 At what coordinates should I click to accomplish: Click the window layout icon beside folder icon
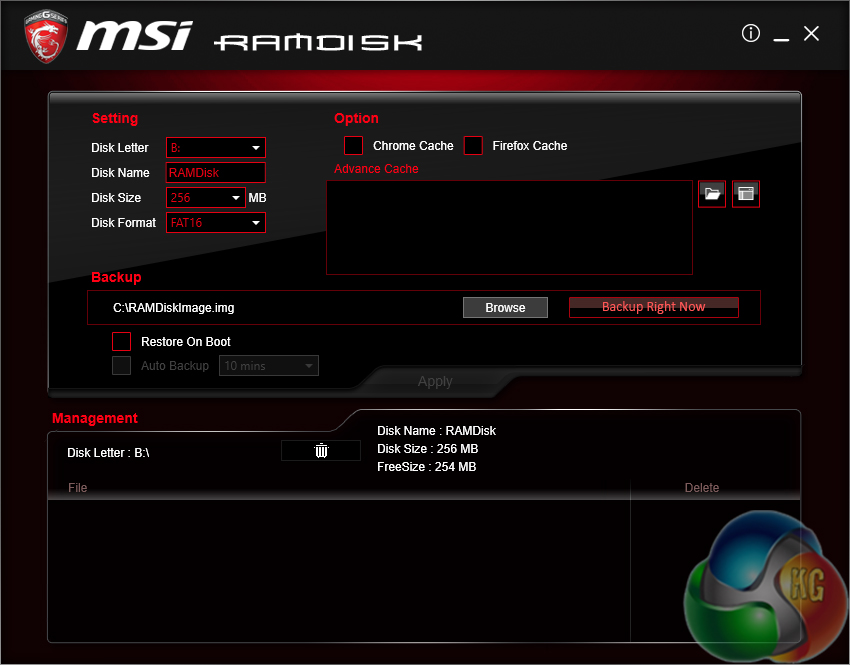click(x=745, y=194)
